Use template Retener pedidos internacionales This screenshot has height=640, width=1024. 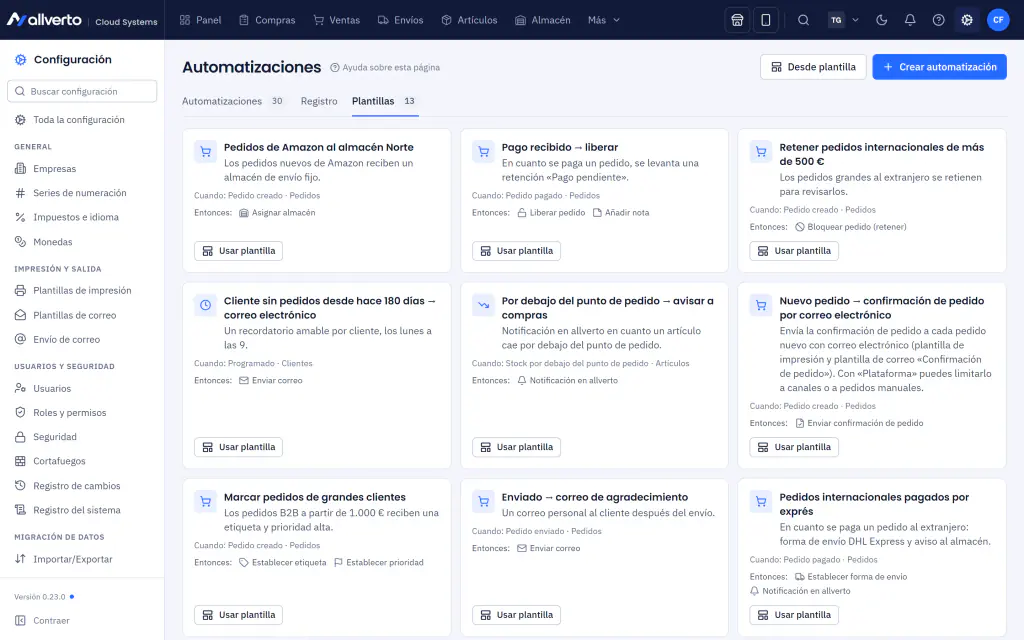(x=794, y=251)
